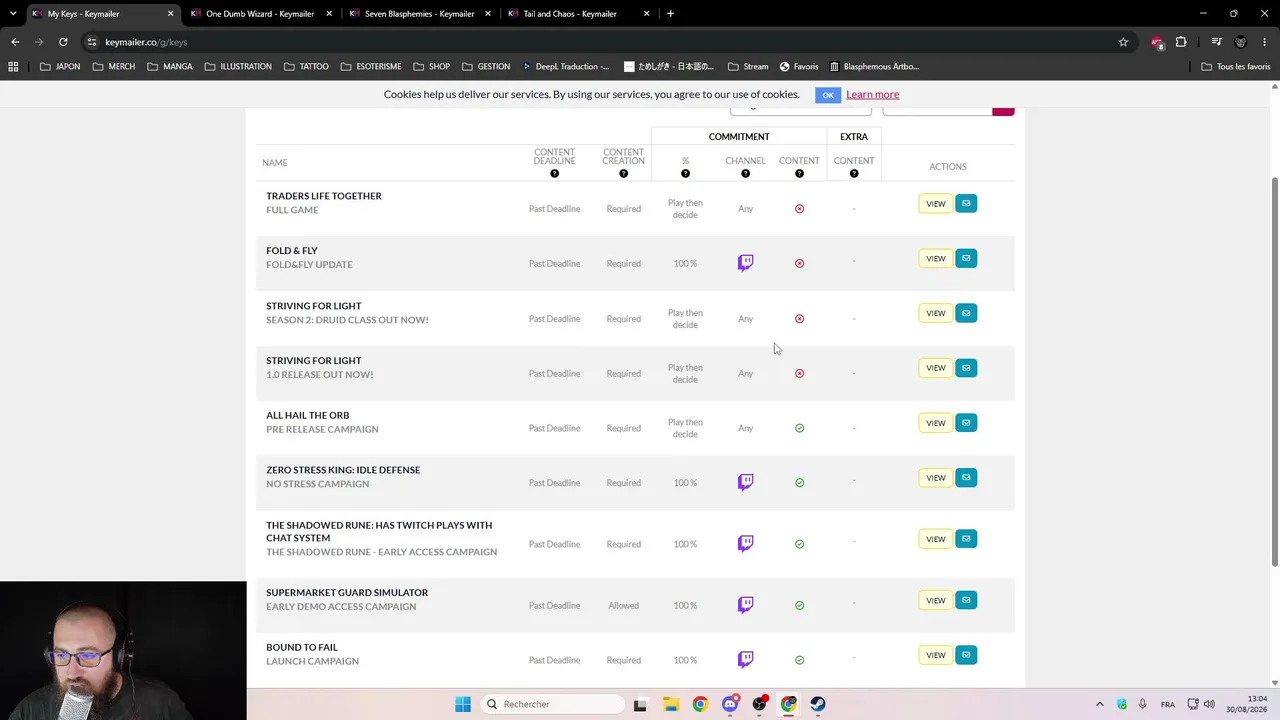Click the help icon under Content Creation
This screenshot has width=1280, height=720.
(x=623, y=174)
